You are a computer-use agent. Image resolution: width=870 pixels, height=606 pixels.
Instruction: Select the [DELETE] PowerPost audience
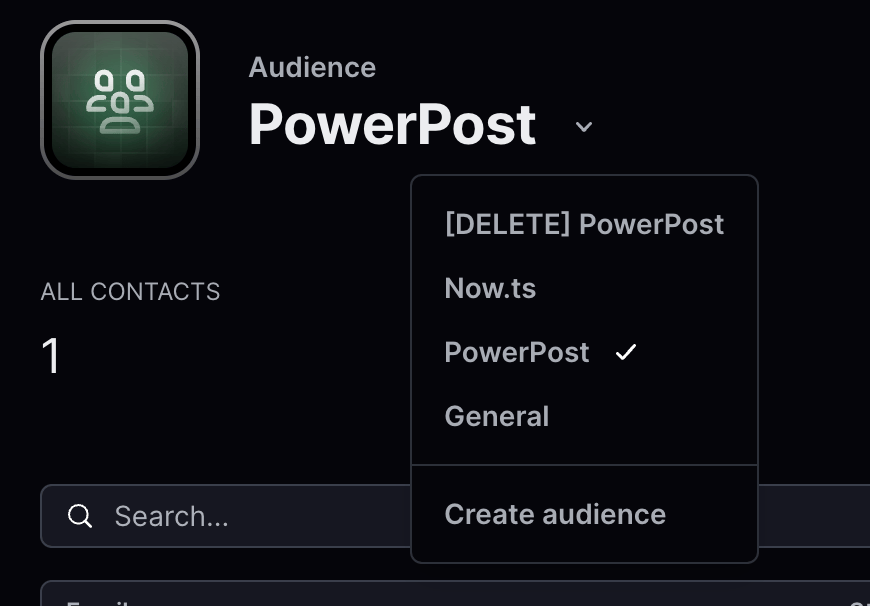[x=584, y=224]
